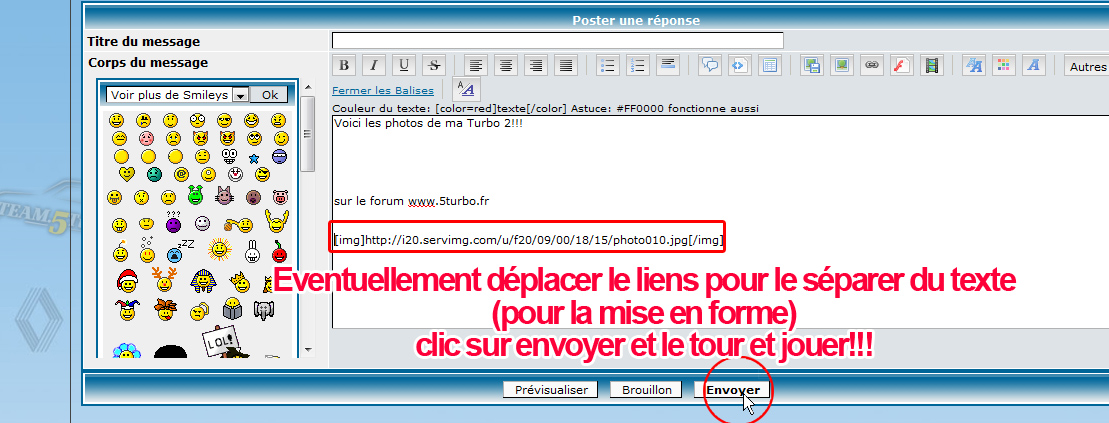The height and width of the screenshot is (423, 1109).
Task: Insert the red cherry smiley
Action: [280, 250]
